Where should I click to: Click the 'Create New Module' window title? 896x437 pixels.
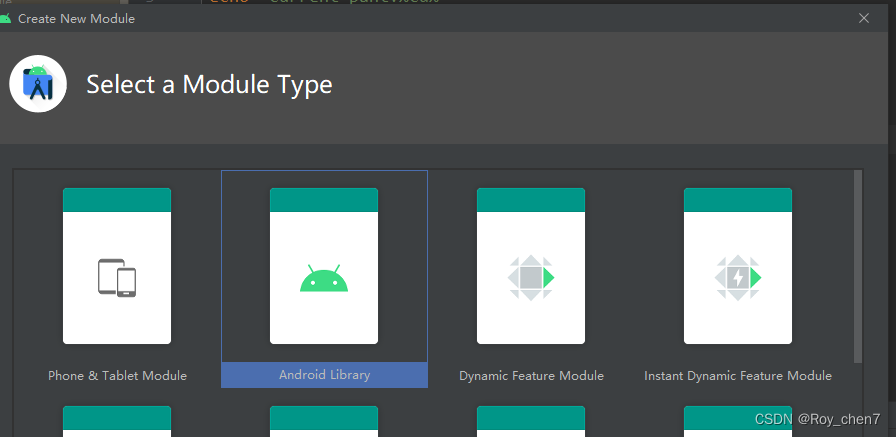(x=77, y=19)
